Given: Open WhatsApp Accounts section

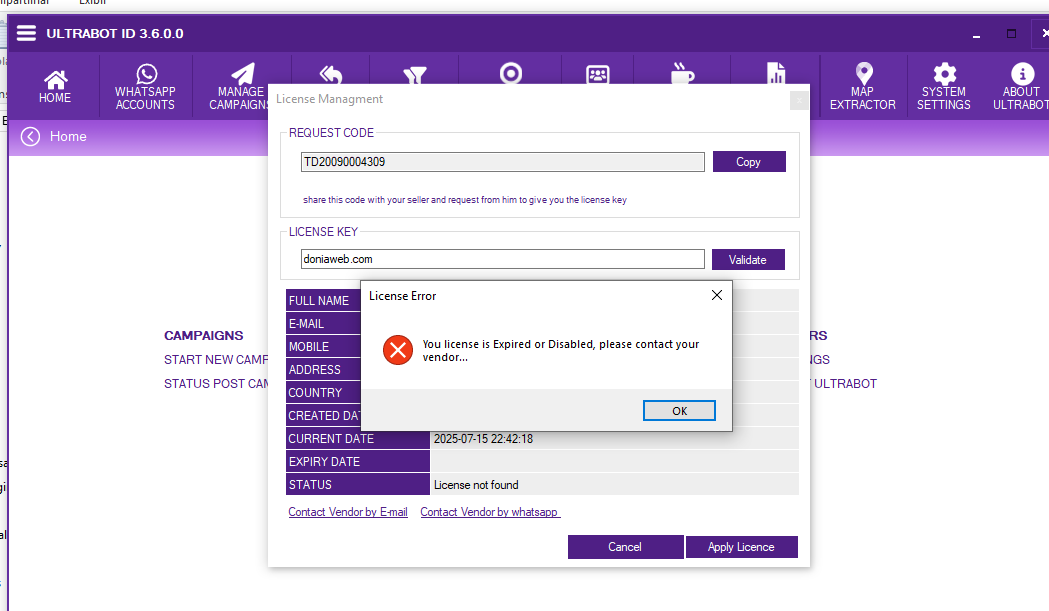Looking at the screenshot, I should [x=145, y=88].
